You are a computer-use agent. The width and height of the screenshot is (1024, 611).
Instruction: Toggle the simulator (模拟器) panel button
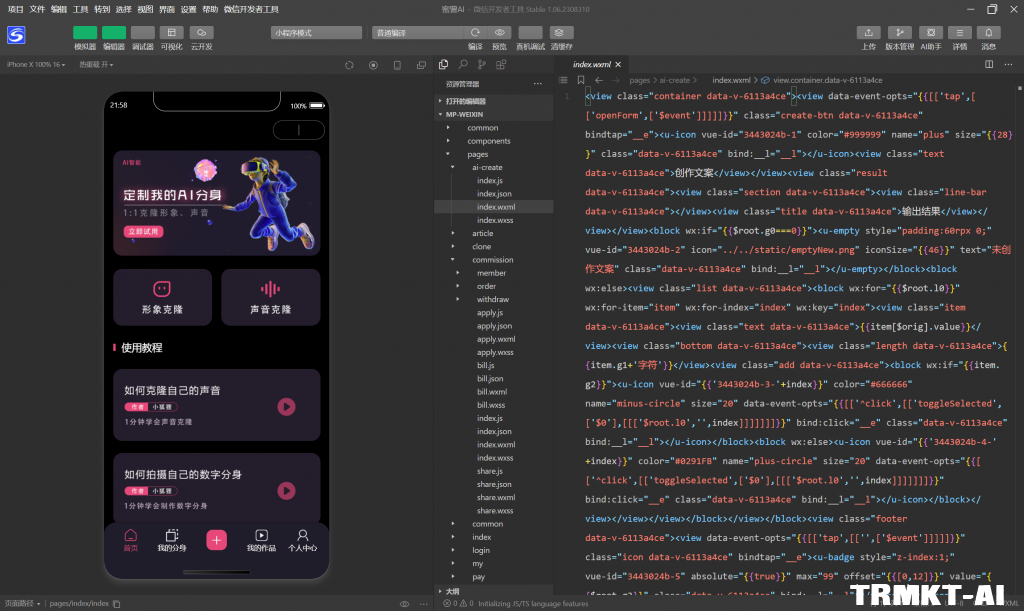click(85, 33)
